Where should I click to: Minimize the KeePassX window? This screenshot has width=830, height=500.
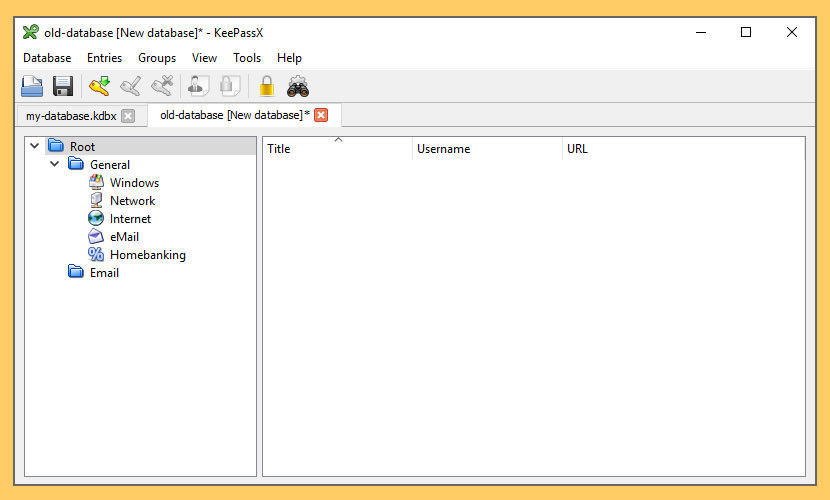(701, 32)
